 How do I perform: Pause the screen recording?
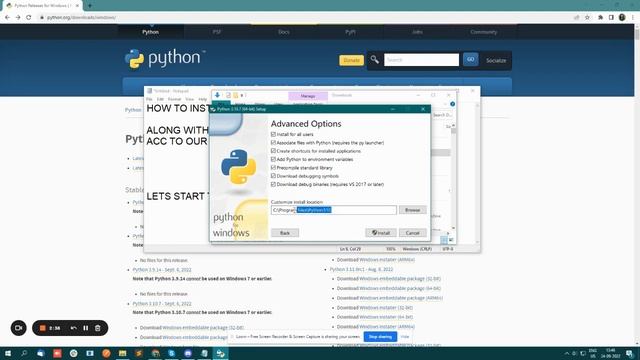[86, 328]
